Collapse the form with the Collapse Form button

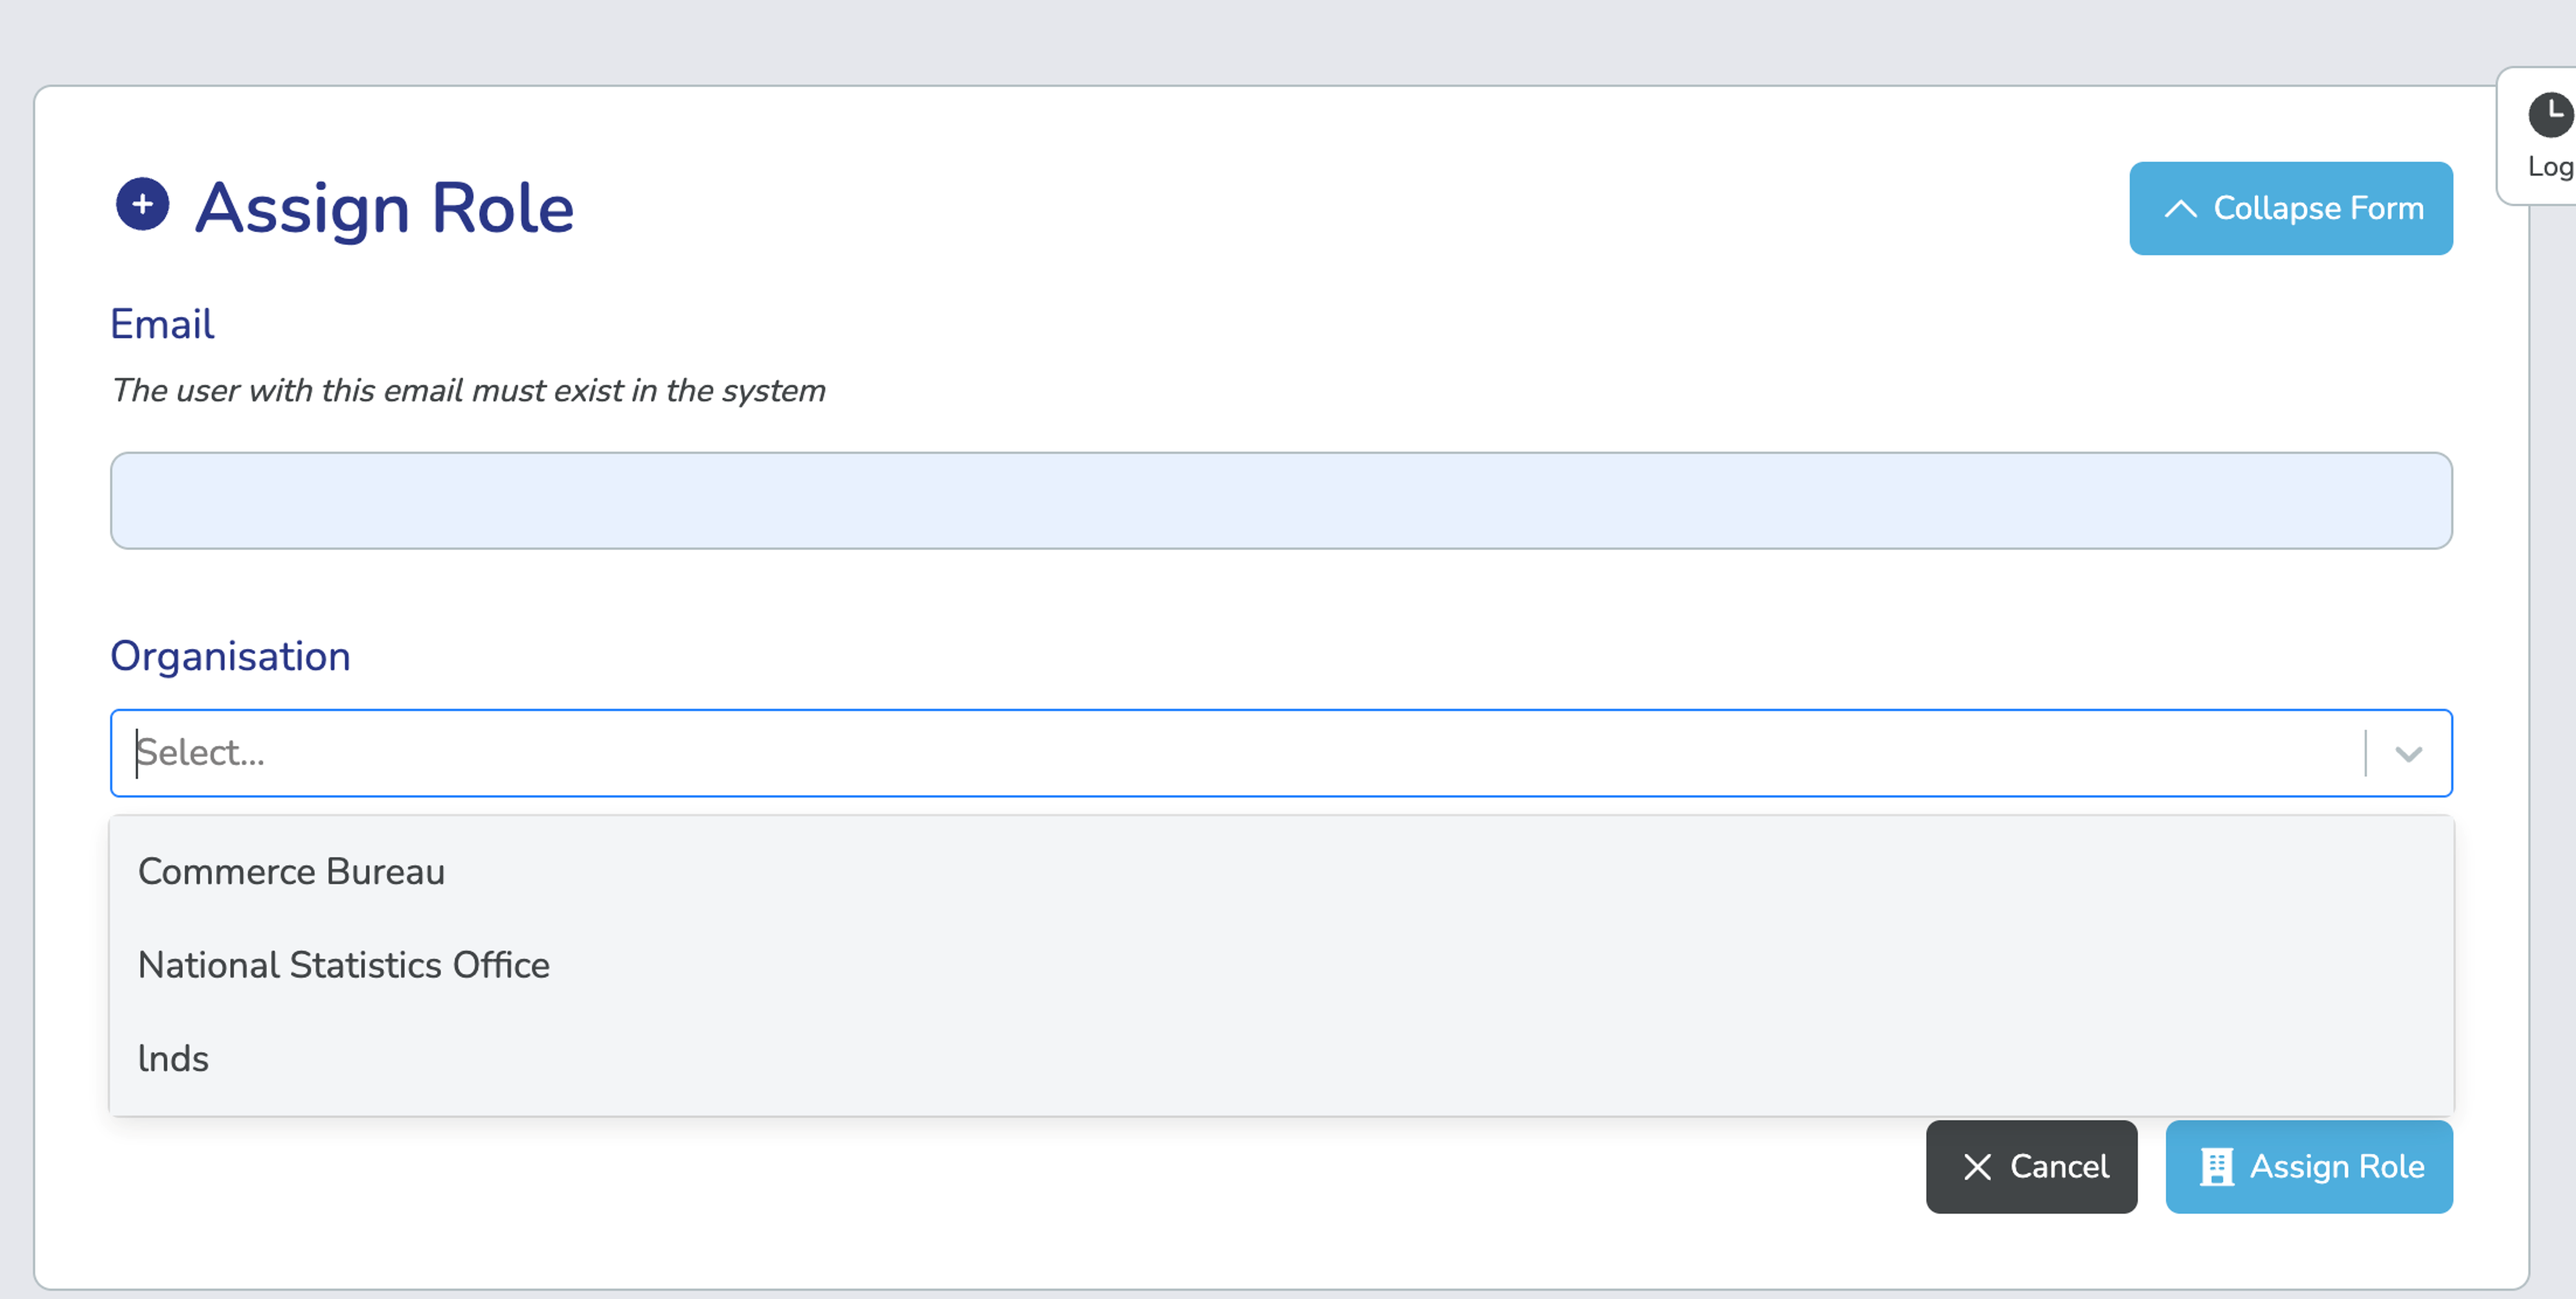click(2290, 209)
